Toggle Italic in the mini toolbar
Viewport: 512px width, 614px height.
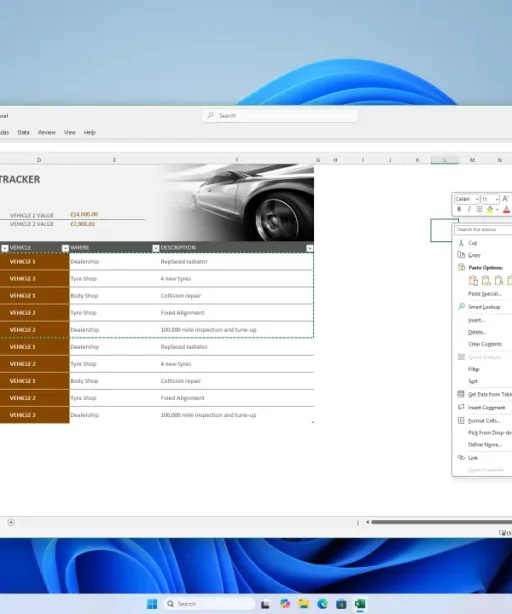click(x=469, y=209)
